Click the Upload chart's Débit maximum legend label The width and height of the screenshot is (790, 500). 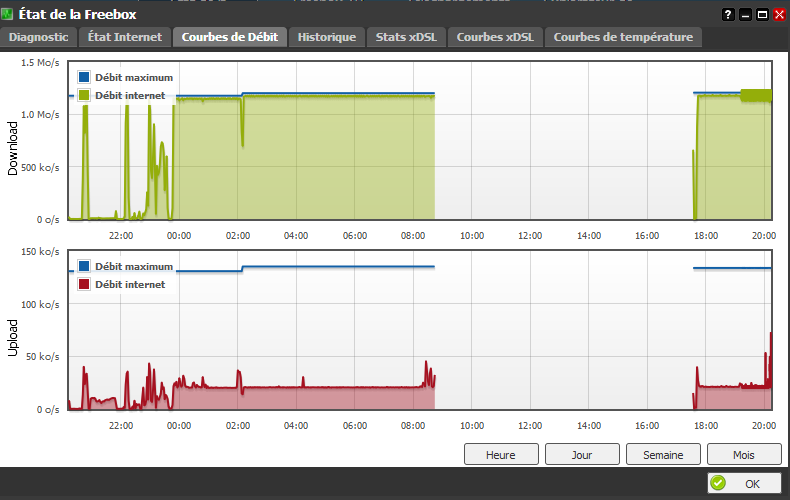(134, 267)
